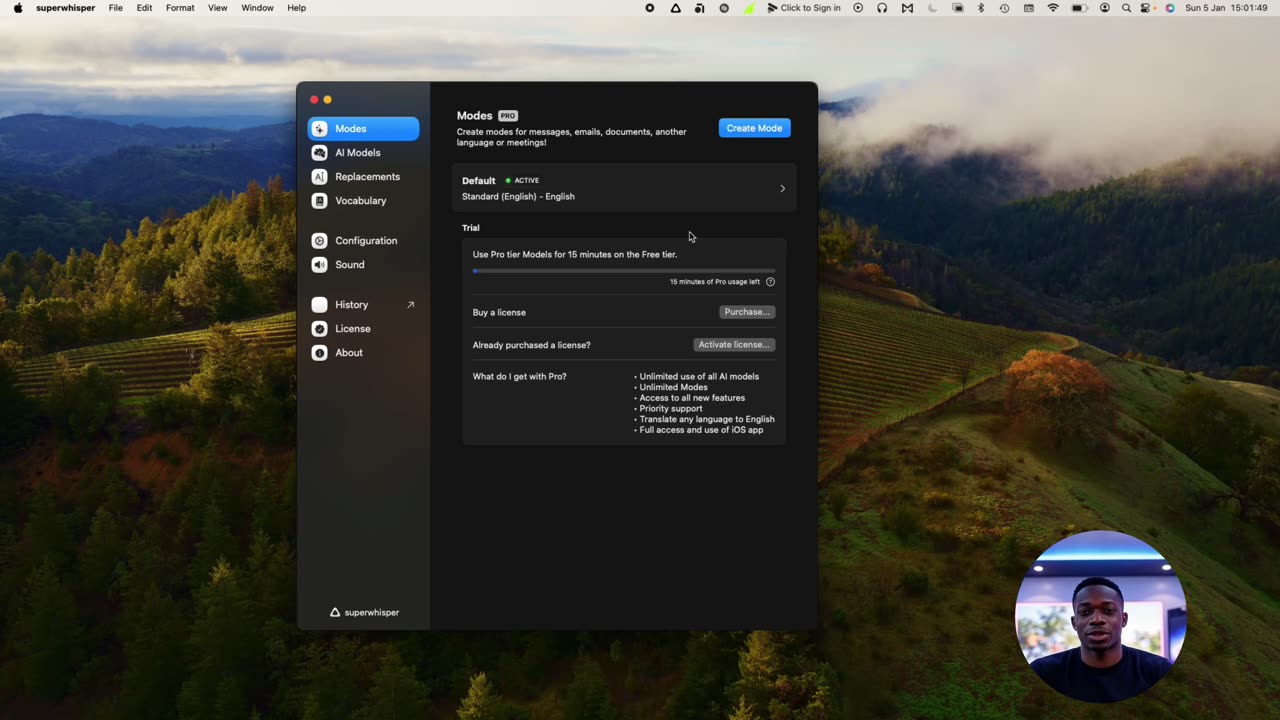
Task: Open the superwhisper app menu
Action: tap(66, 8)
